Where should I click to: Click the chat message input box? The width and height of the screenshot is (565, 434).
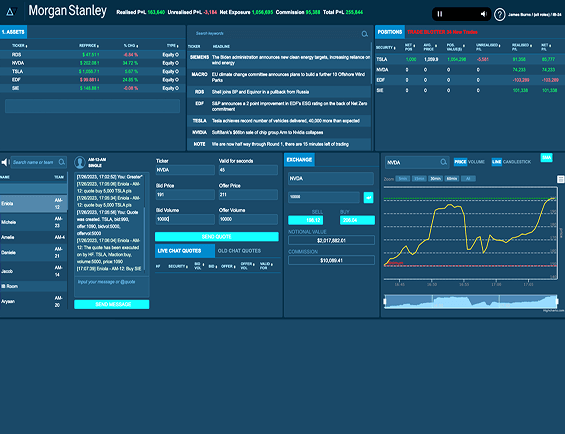point(111,286)
